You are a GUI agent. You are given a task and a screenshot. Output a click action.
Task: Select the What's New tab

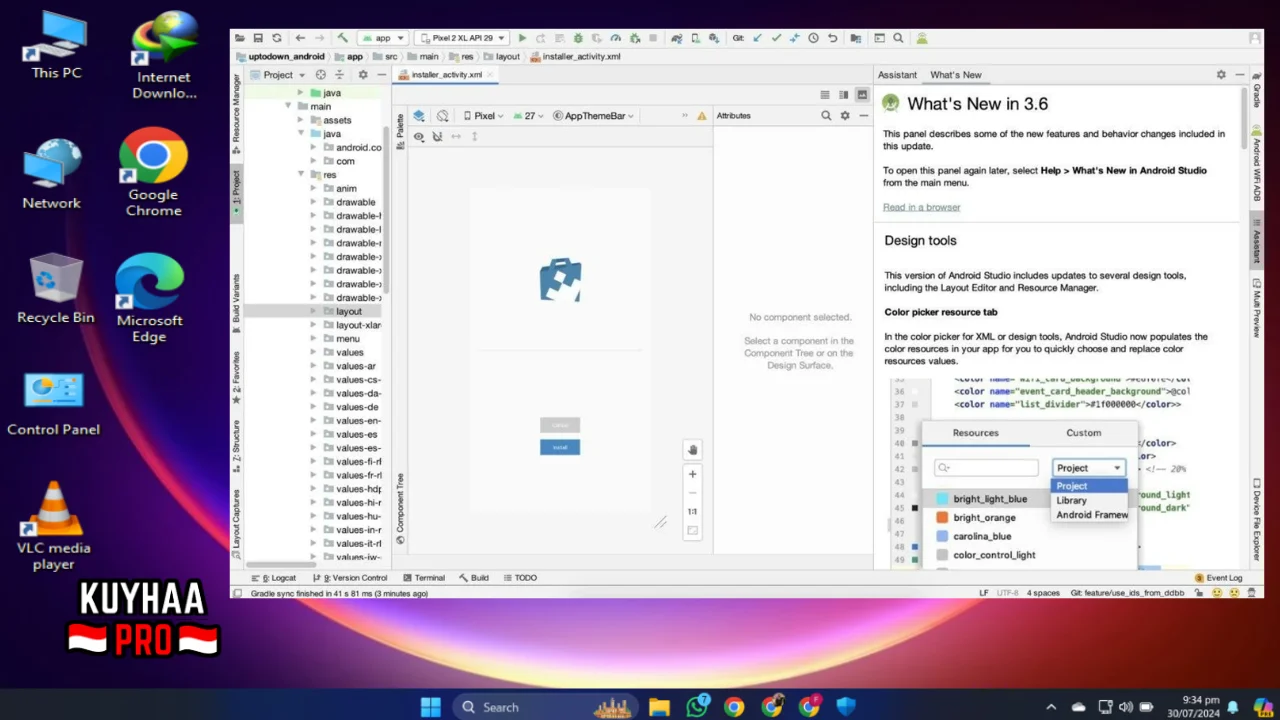955,75
